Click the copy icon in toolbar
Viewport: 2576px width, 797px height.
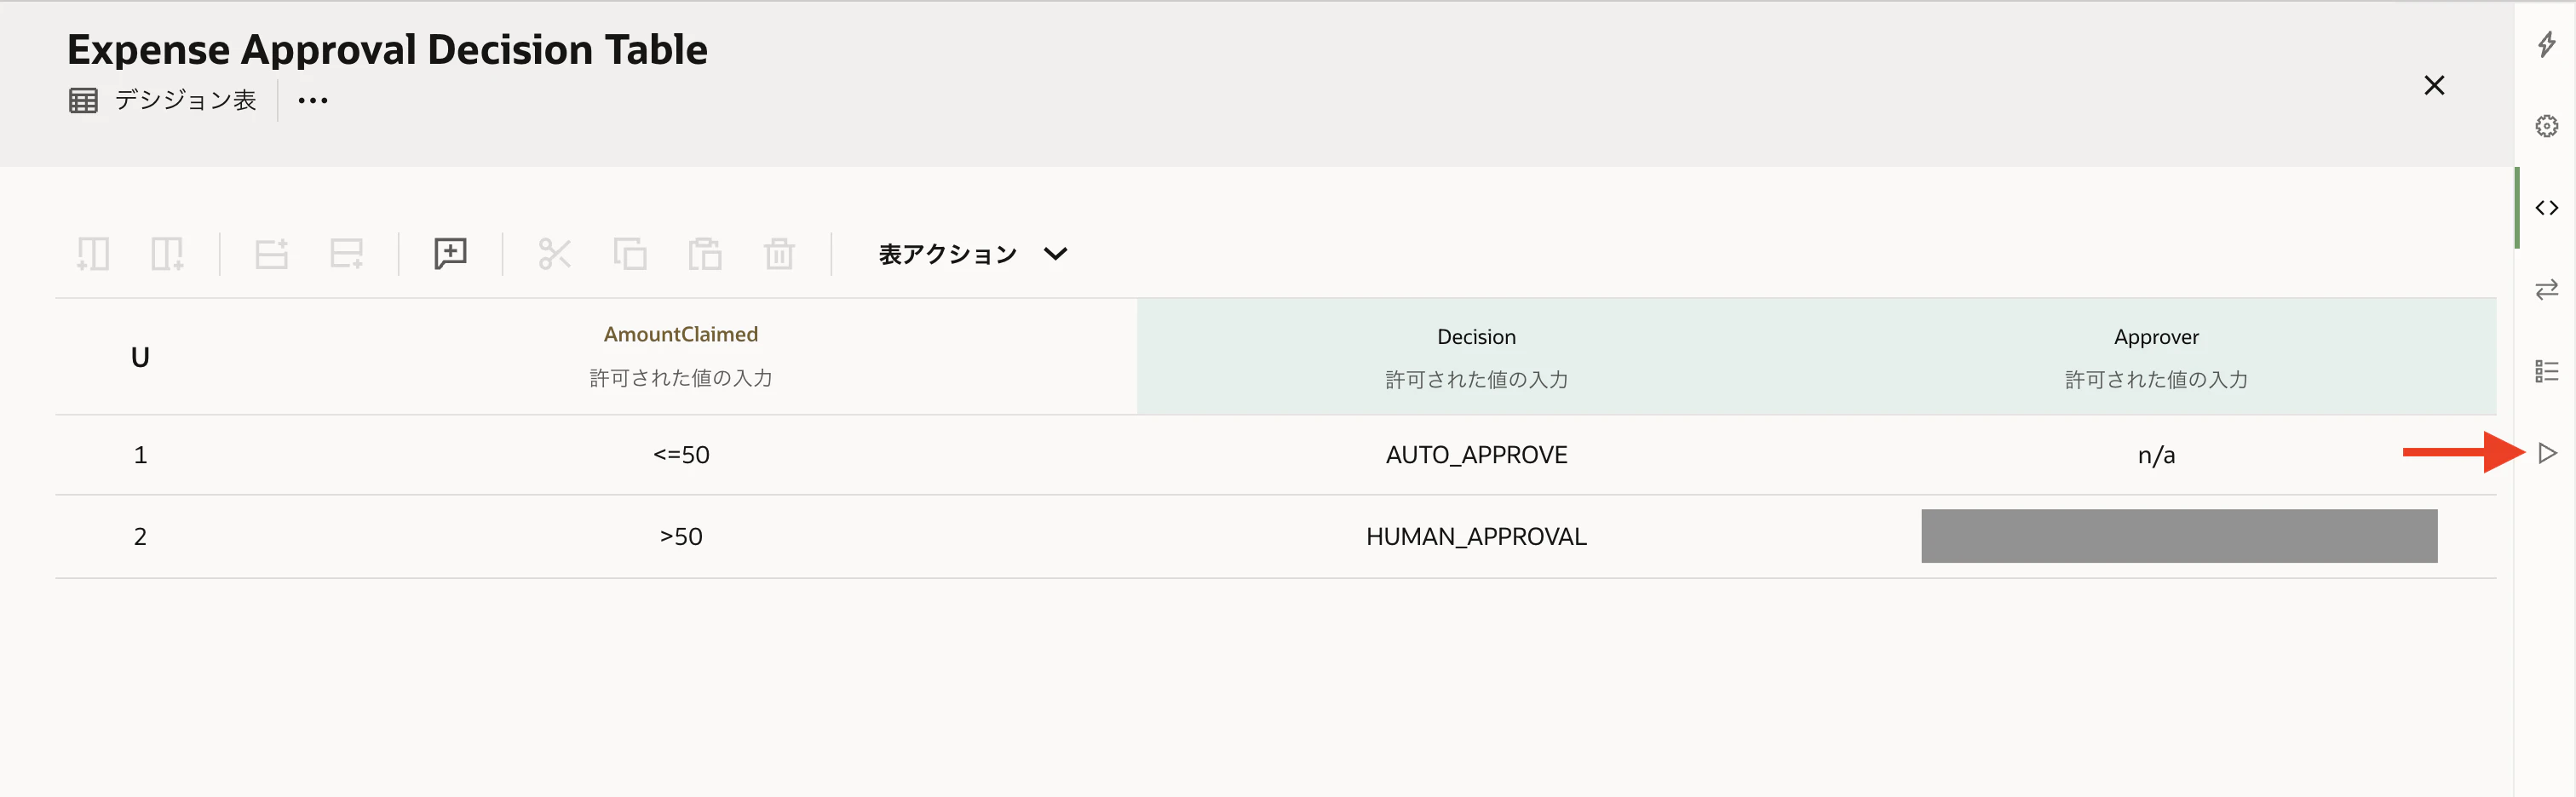(x=630, y=254)
